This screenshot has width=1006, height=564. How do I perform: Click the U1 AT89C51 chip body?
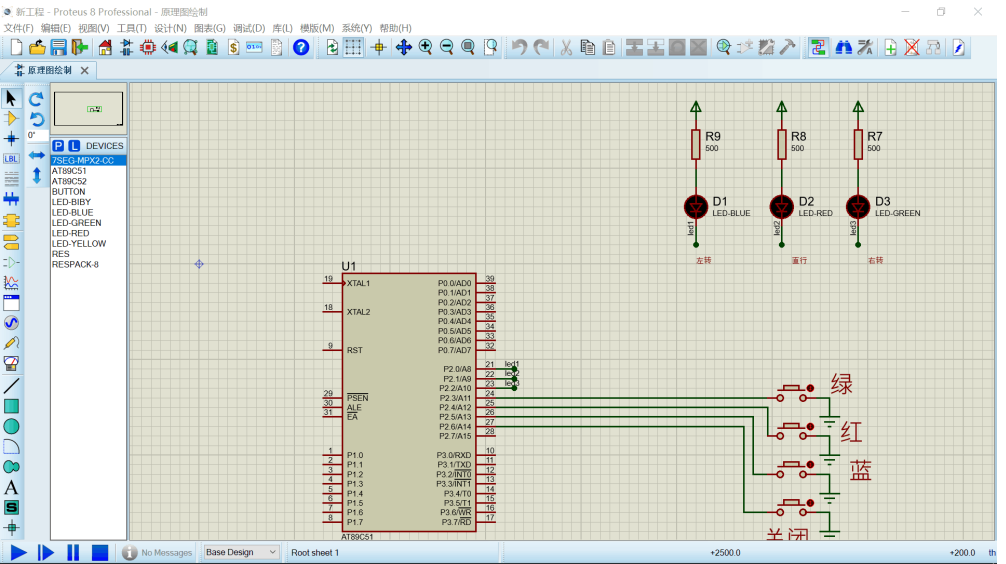pyautogui.click(x=409, y=402)
